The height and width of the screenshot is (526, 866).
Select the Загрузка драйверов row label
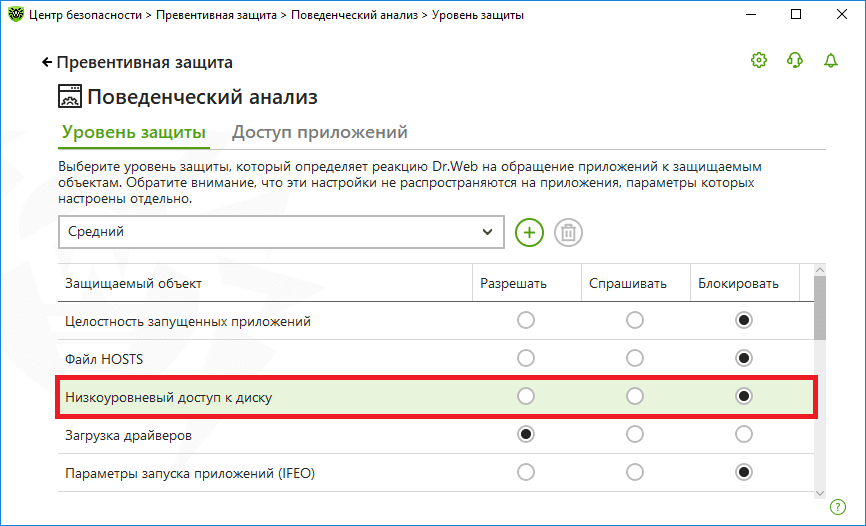pos(128,436)
